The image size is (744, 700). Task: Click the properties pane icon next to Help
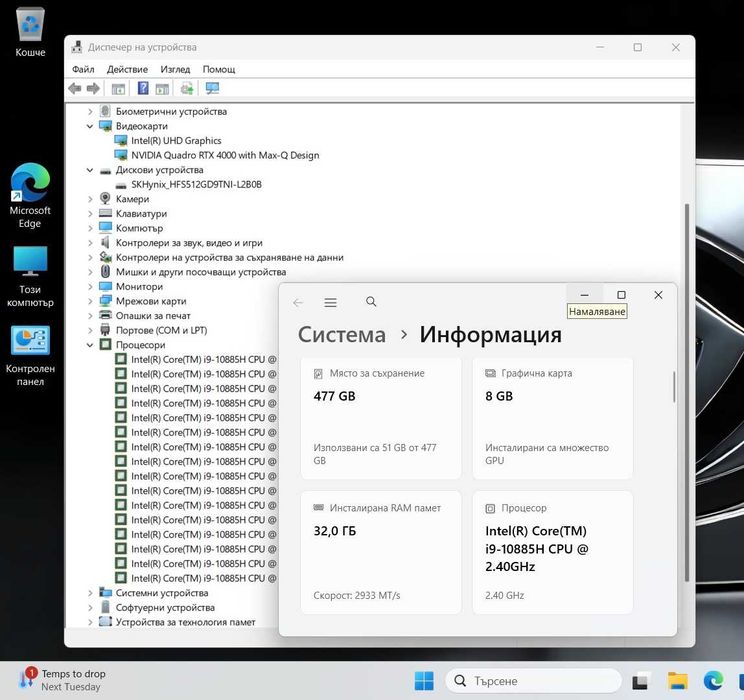coord(162,88)
